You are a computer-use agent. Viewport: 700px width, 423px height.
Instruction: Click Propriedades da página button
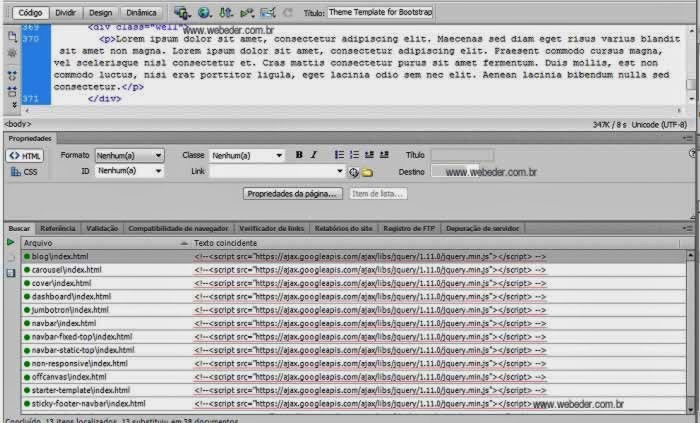293,194
